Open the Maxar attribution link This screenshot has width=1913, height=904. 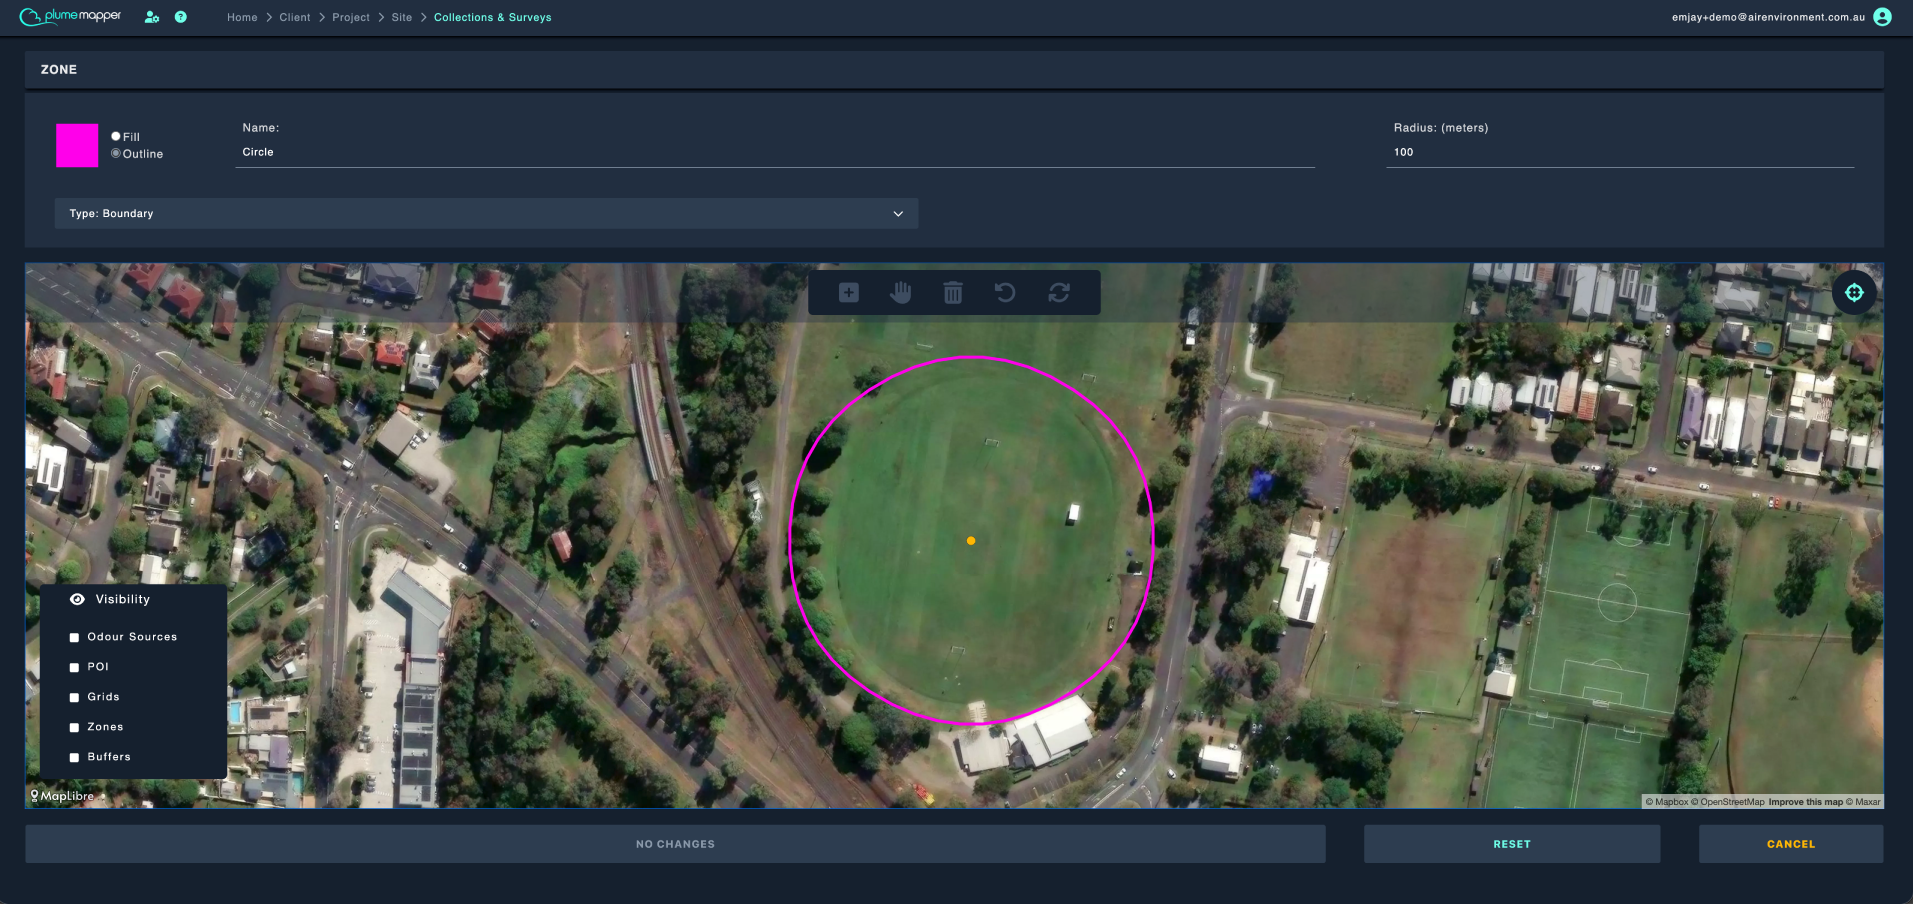pyautogui.click(x=1863, y=802)
